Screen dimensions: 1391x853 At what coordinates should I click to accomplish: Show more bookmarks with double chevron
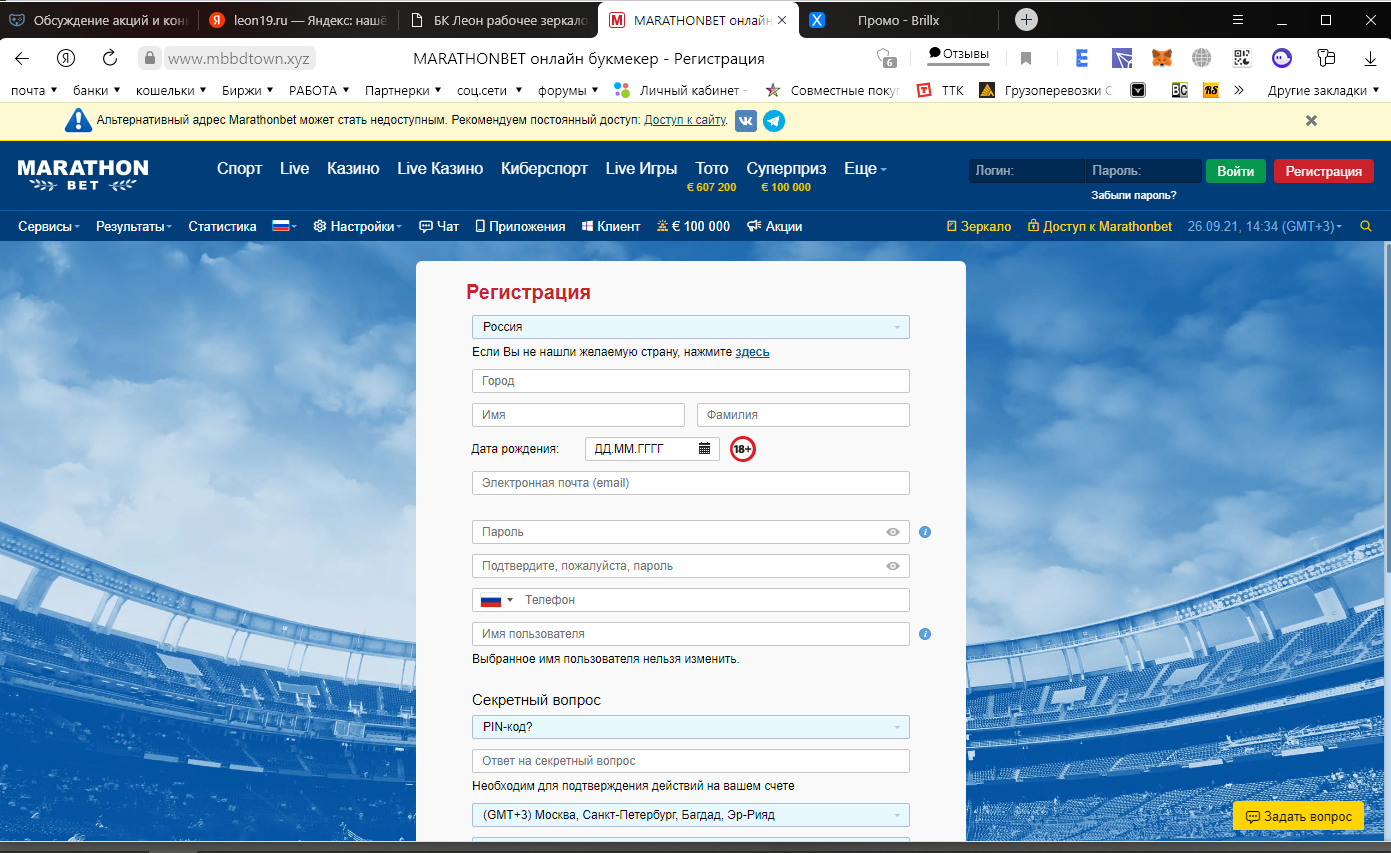click(x=1239, y=90)
